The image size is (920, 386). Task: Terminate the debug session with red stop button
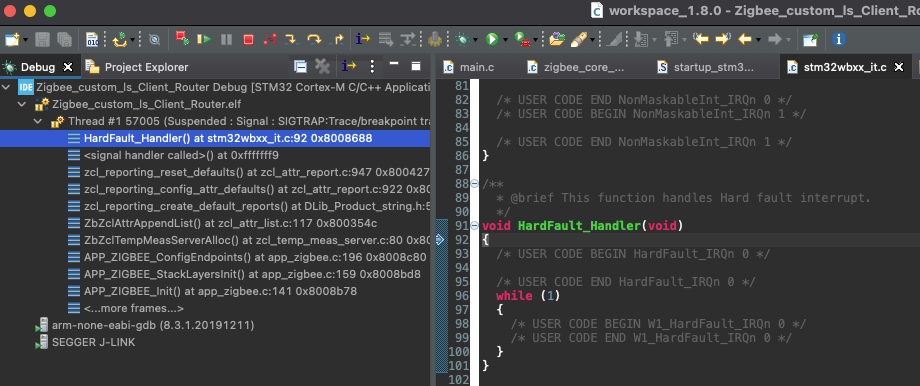click(248, 39)
